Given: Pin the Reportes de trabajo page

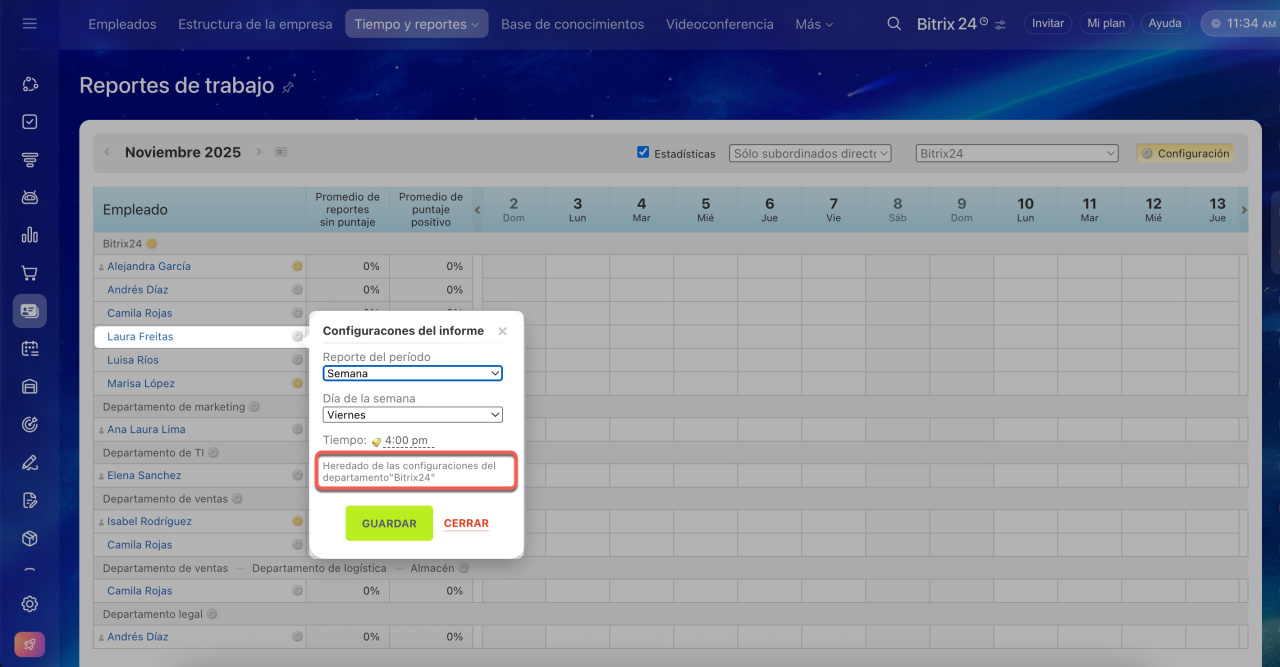Looking at the screenshot, I should coord(288,88).
